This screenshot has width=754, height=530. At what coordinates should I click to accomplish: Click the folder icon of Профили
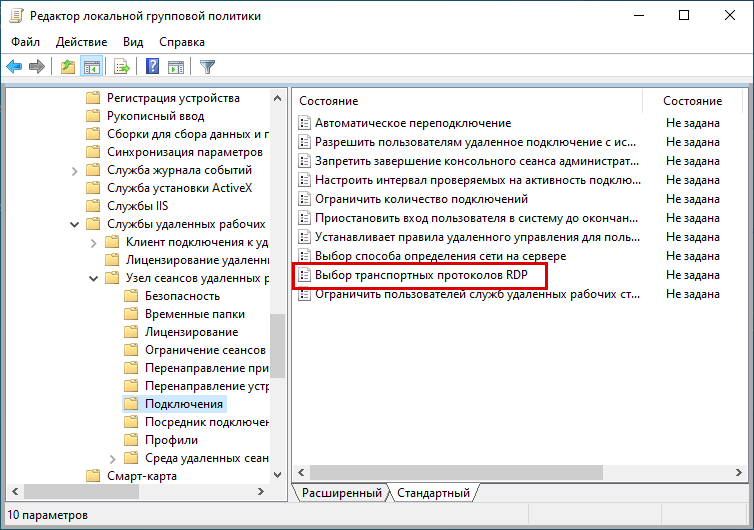[131, 440]
